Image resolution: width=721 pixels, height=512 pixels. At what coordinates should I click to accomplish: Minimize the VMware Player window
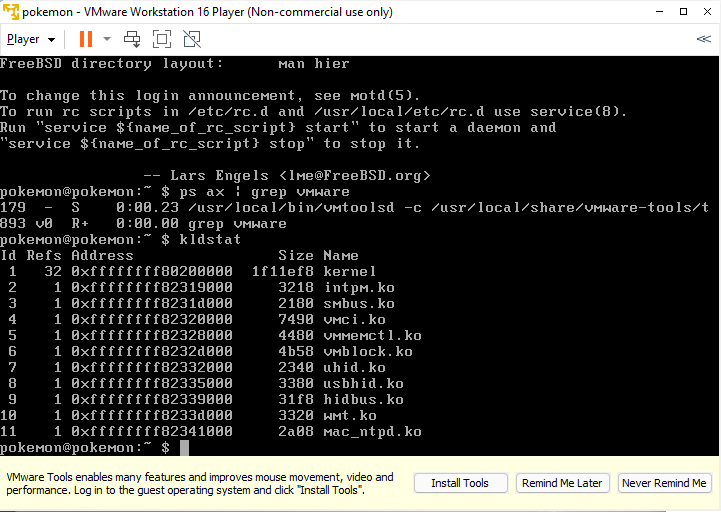pos(659,12)
